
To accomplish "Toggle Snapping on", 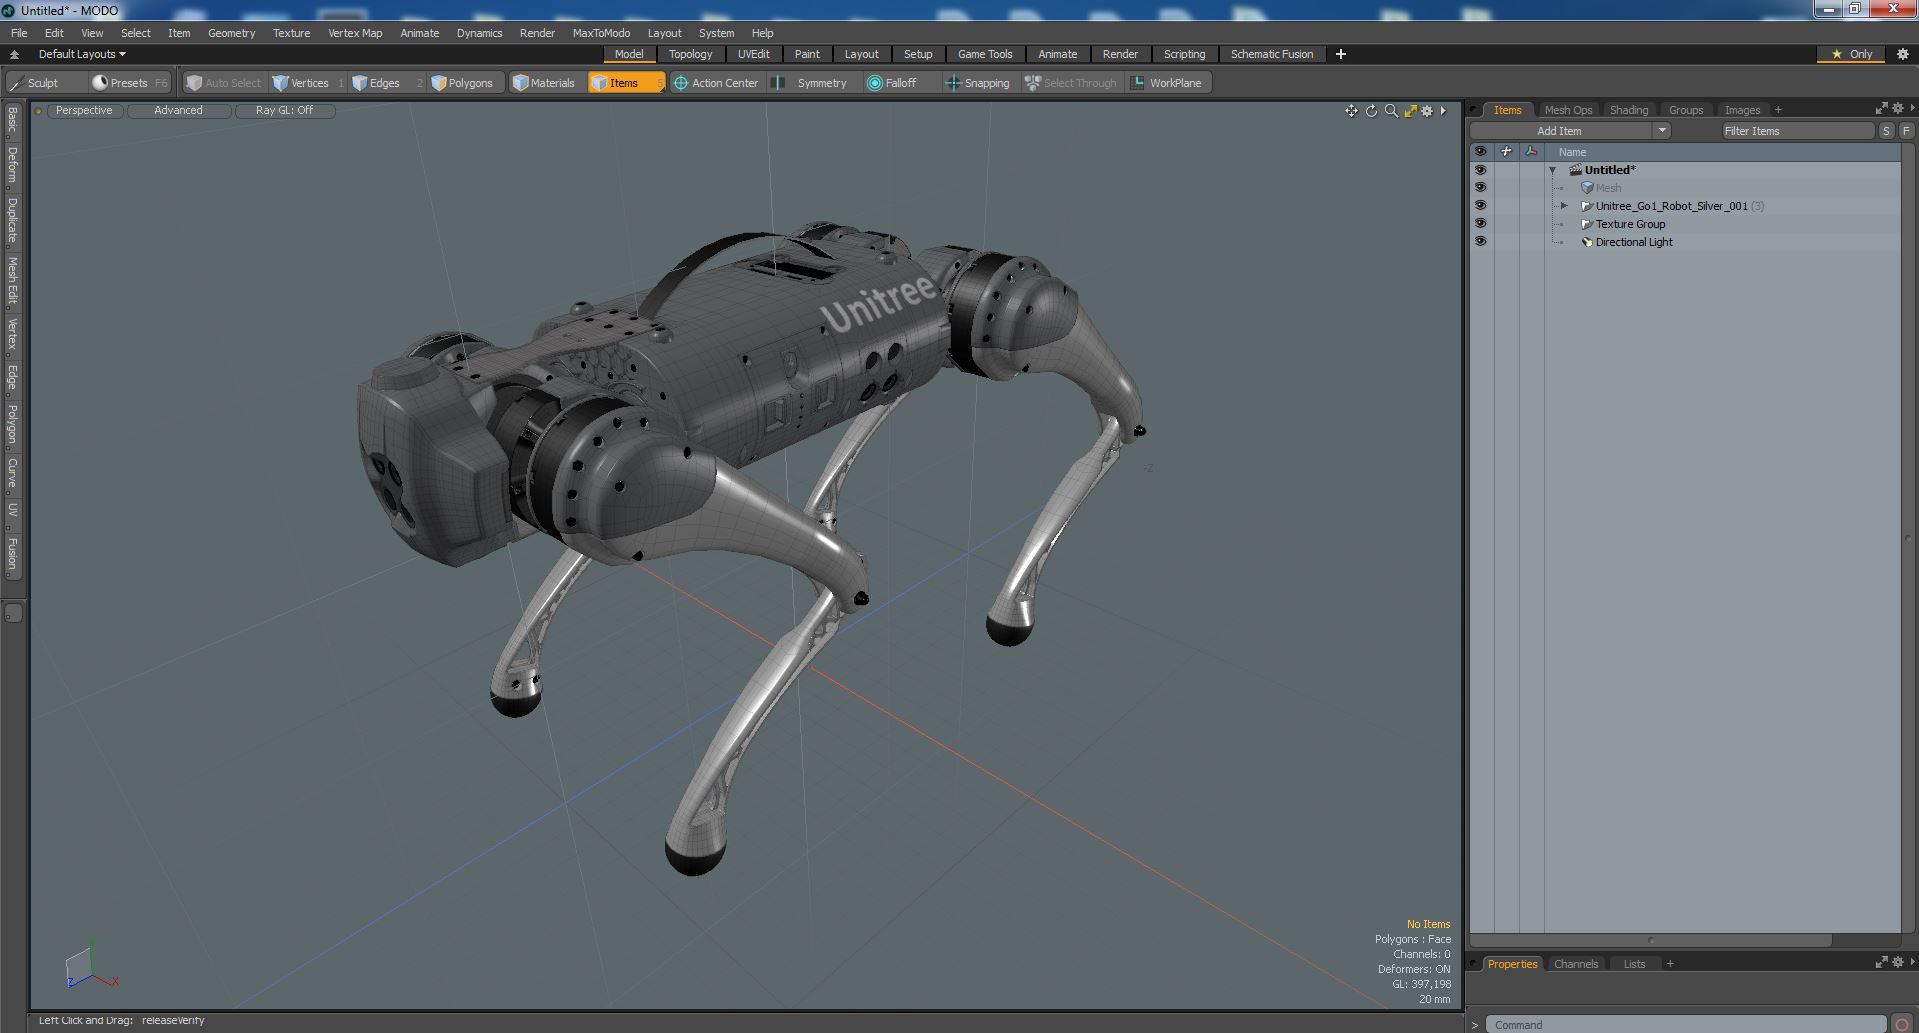I will pyautogui.click(x=978, y=83).
